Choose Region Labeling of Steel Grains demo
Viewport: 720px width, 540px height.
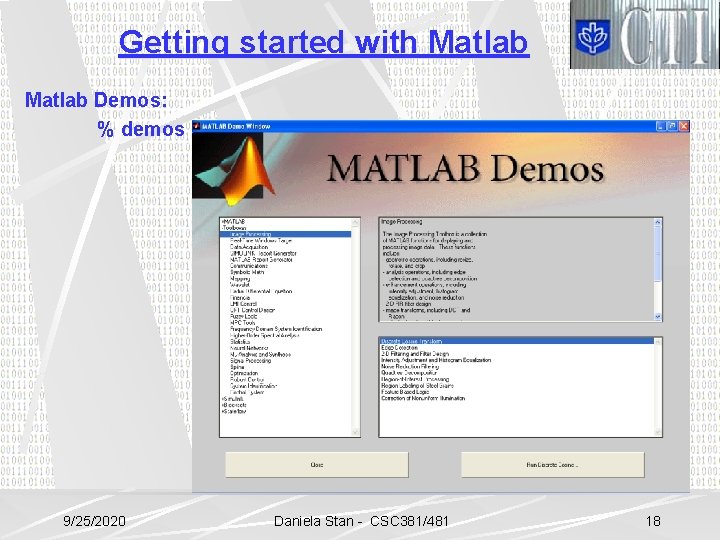click(x=417, y=386)
